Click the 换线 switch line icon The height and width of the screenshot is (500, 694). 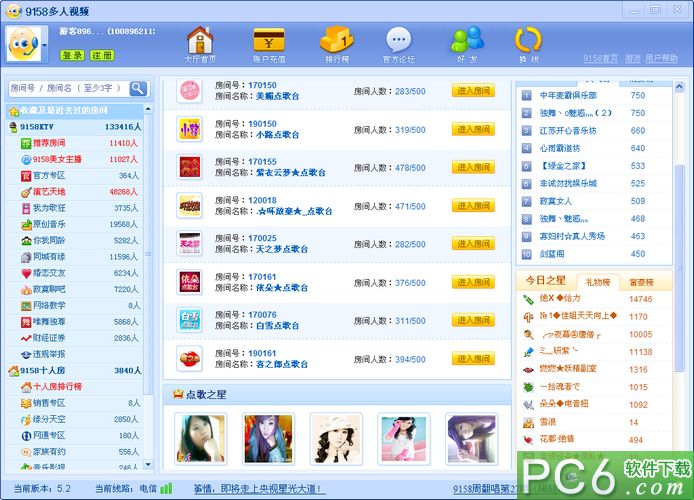[528, 44]
